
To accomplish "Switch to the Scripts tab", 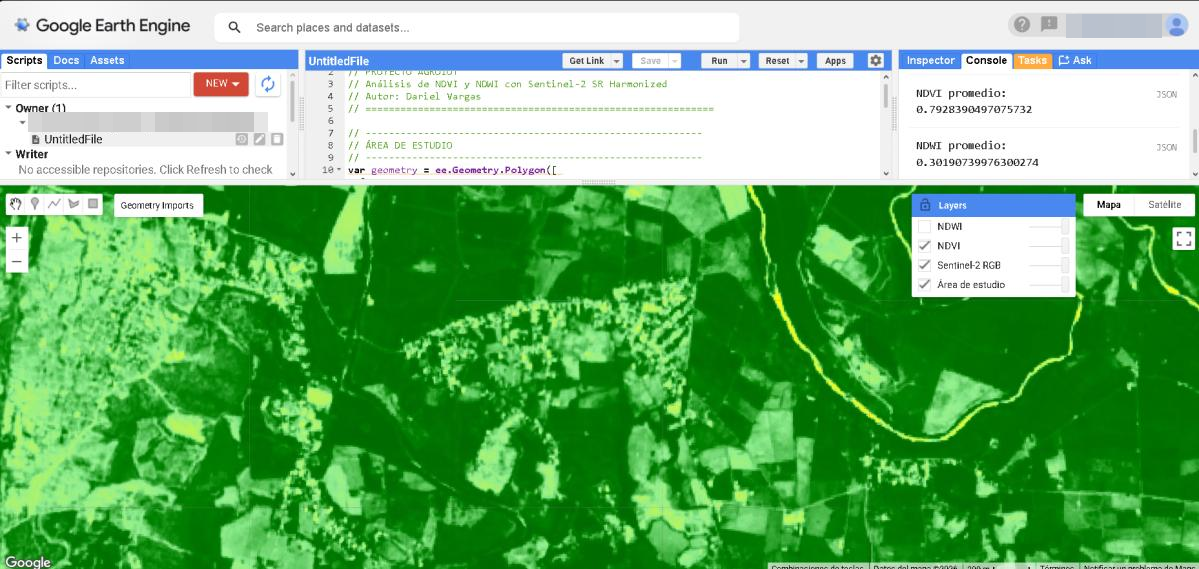I will [x=24, y=60].
